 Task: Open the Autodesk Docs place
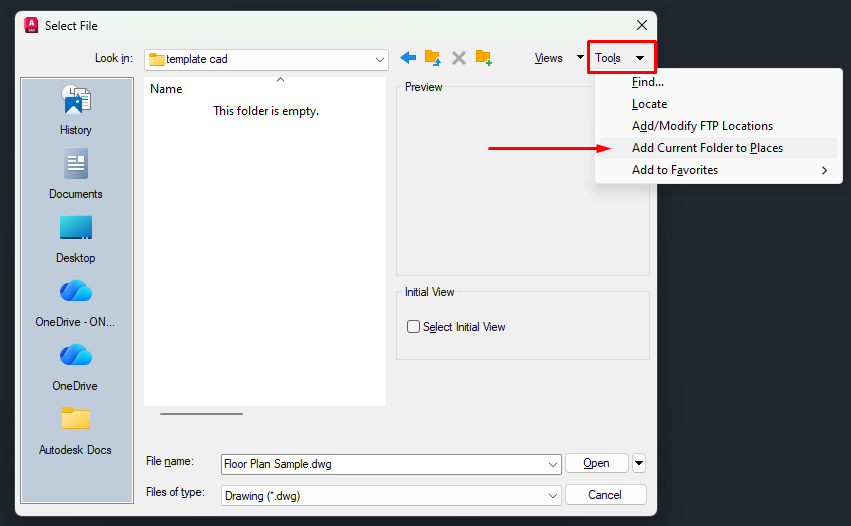pyautogui.click(x=75, y=431)
